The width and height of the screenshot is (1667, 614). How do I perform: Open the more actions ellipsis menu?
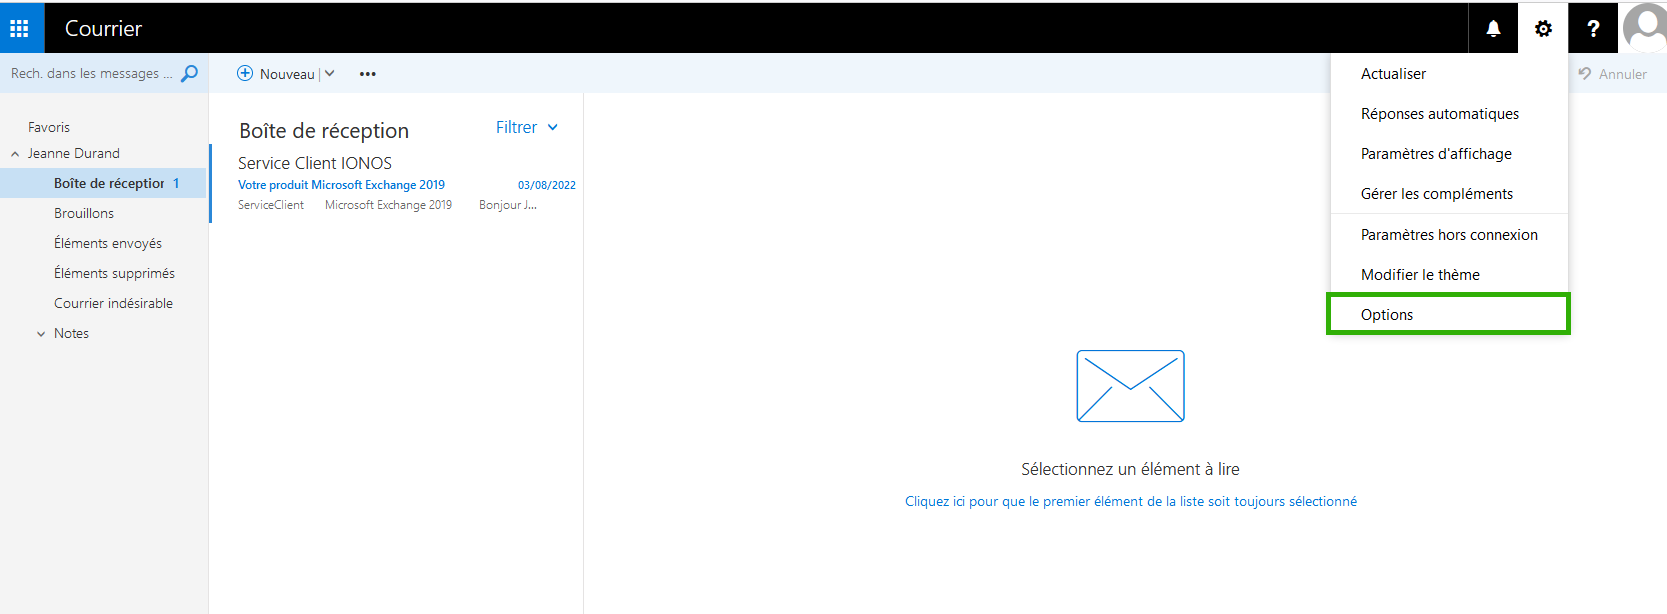[368, 74]
